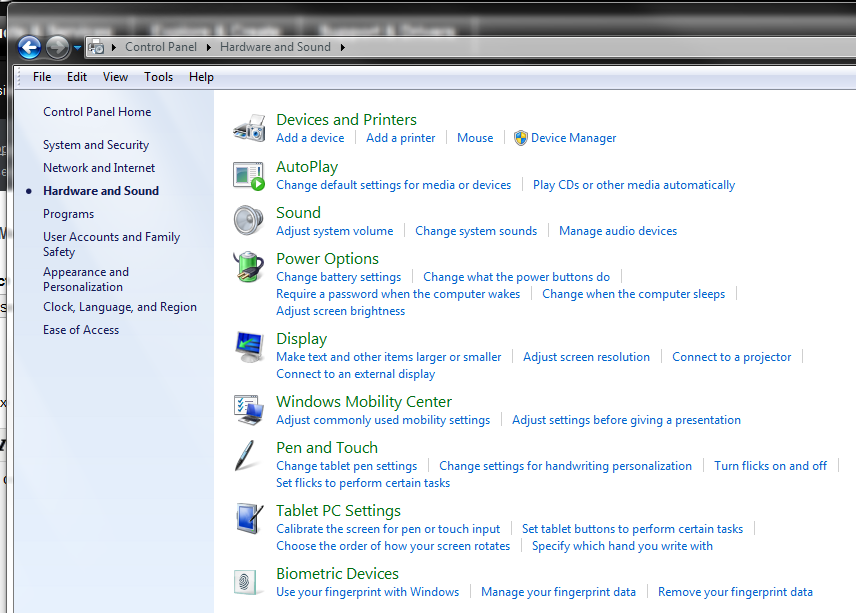Open the Power Options heading

click(x=328, y=259)
